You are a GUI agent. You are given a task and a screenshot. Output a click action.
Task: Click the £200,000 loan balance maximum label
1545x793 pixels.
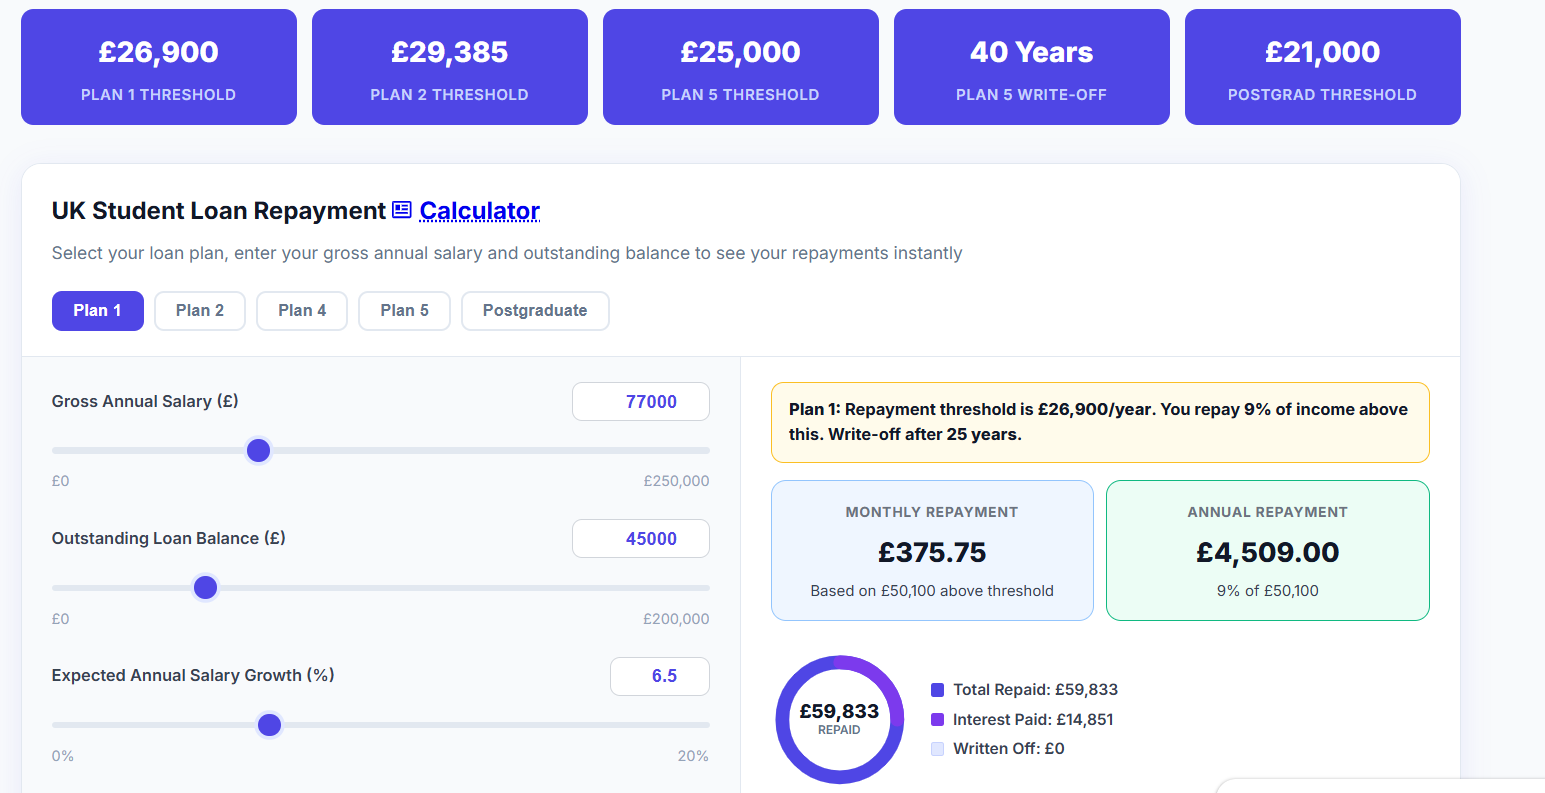coord(677,619)
